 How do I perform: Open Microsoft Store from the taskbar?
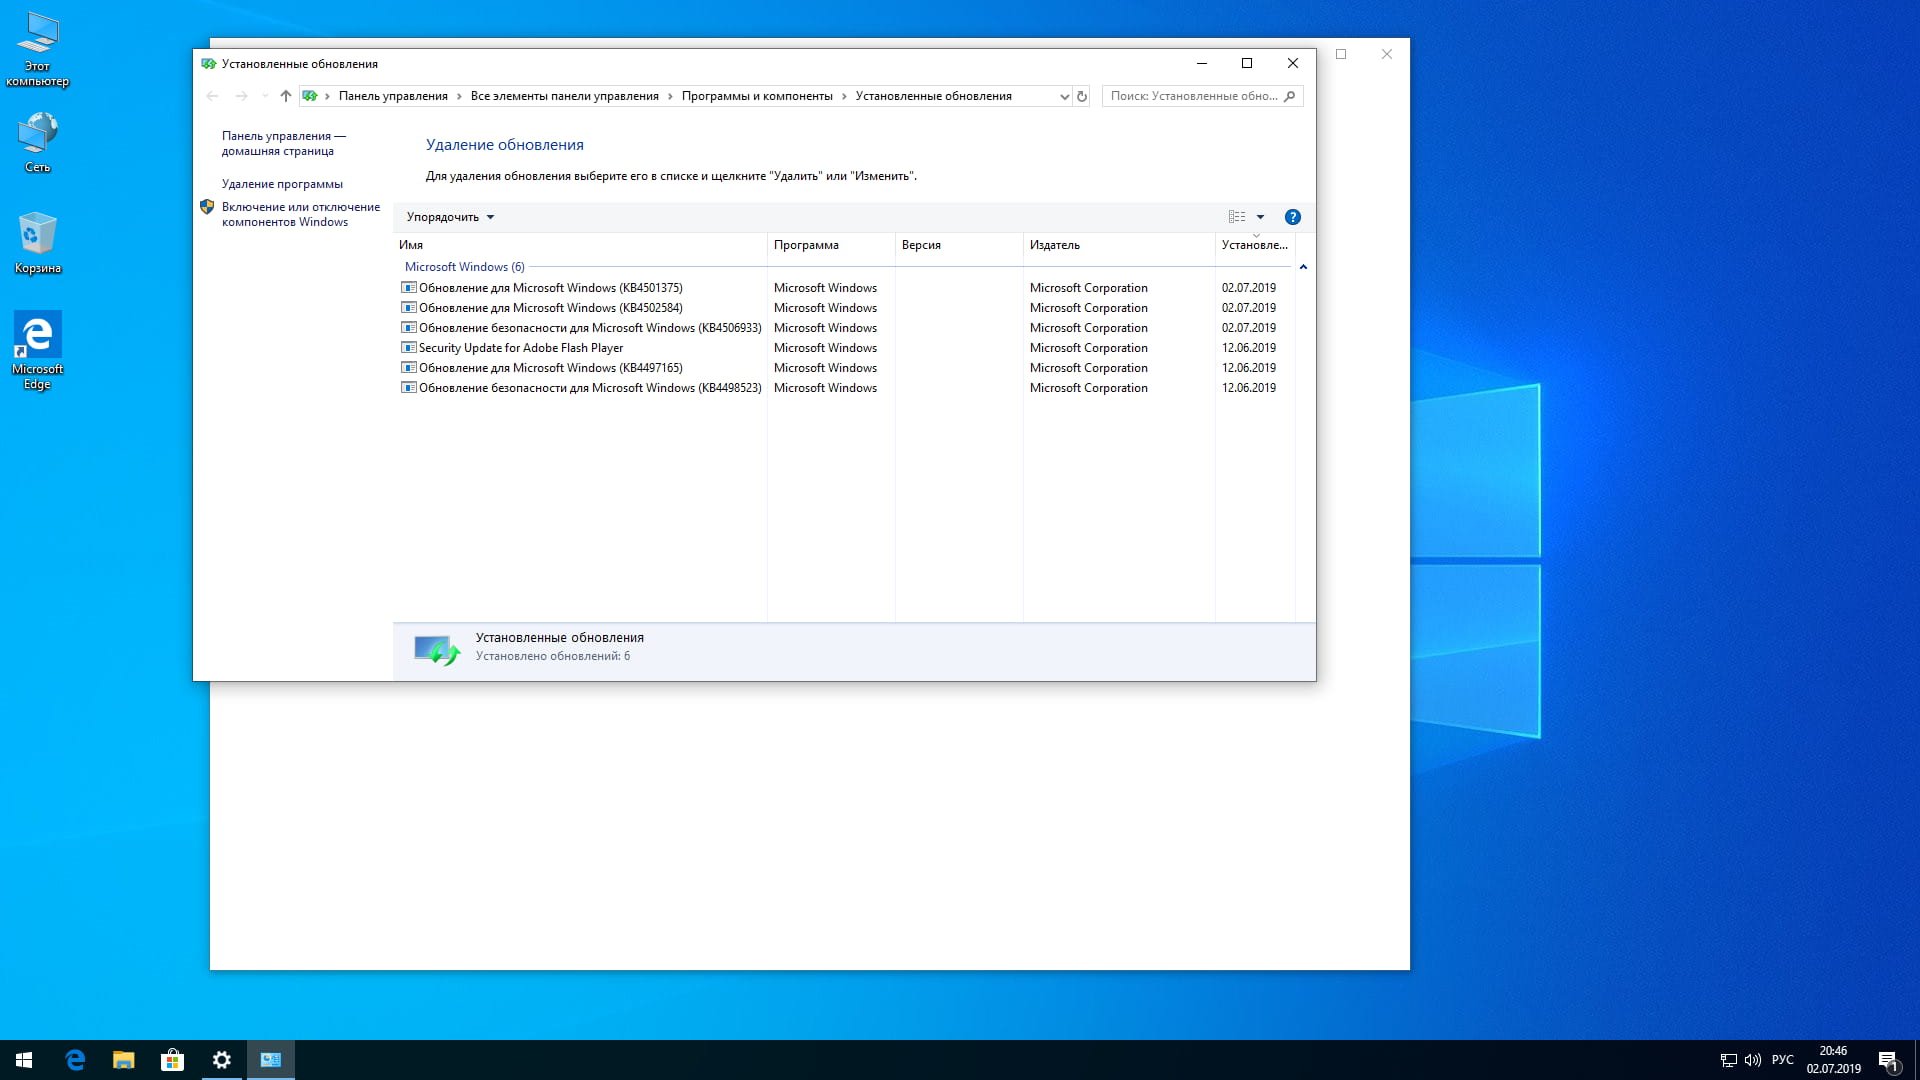click(173, 1060)
